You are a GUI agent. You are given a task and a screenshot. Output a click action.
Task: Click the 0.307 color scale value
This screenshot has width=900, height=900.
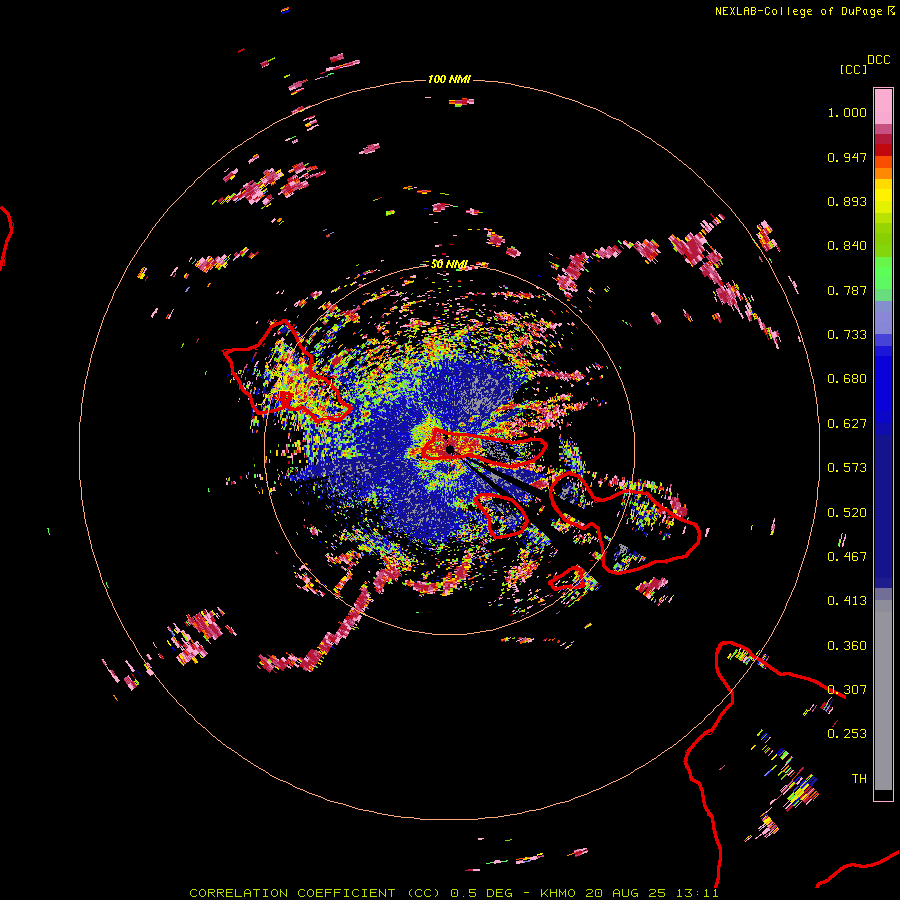coord(847,690)
